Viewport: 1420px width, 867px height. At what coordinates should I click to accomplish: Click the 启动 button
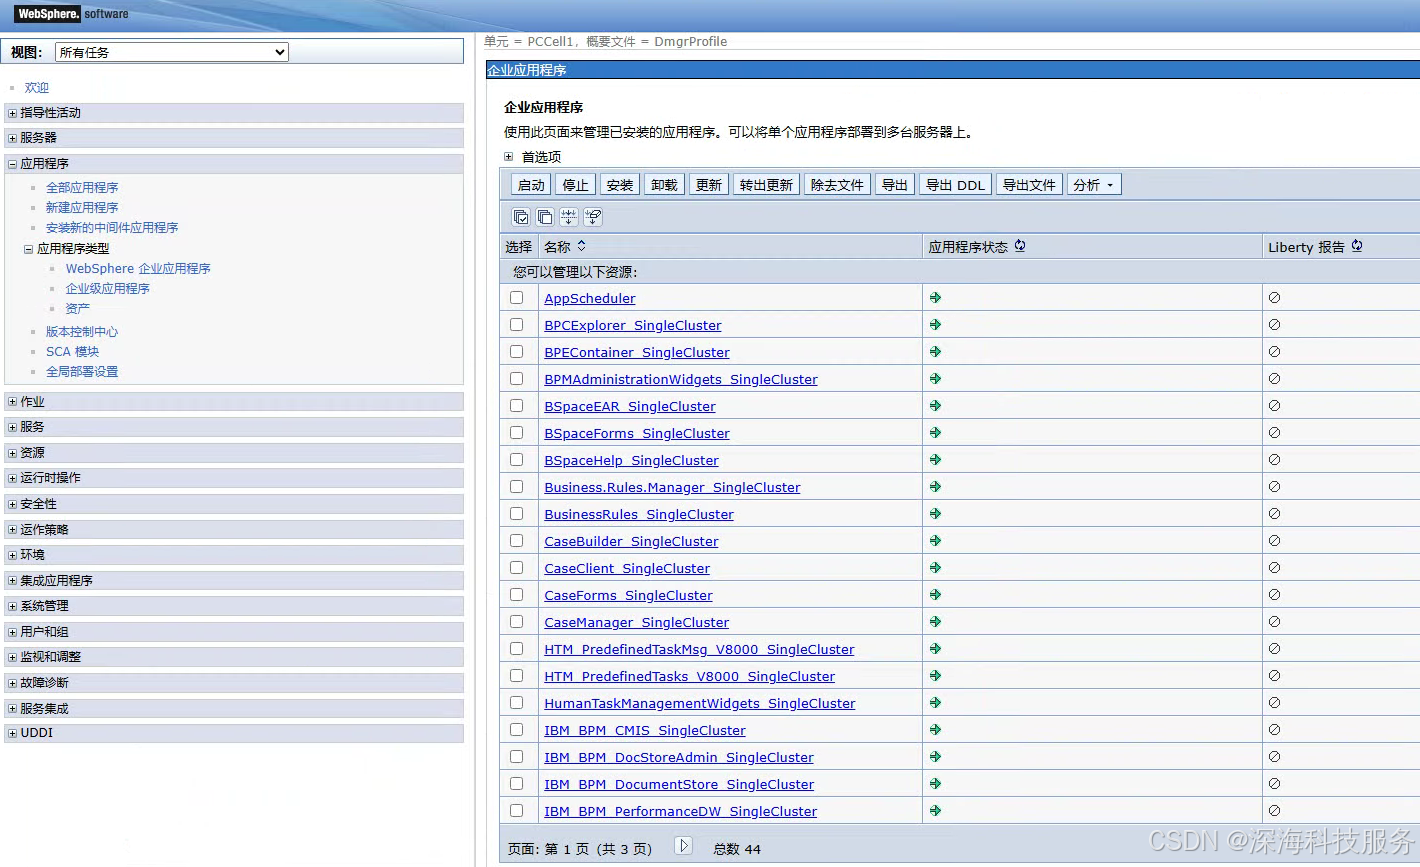[x=531, y=185]
